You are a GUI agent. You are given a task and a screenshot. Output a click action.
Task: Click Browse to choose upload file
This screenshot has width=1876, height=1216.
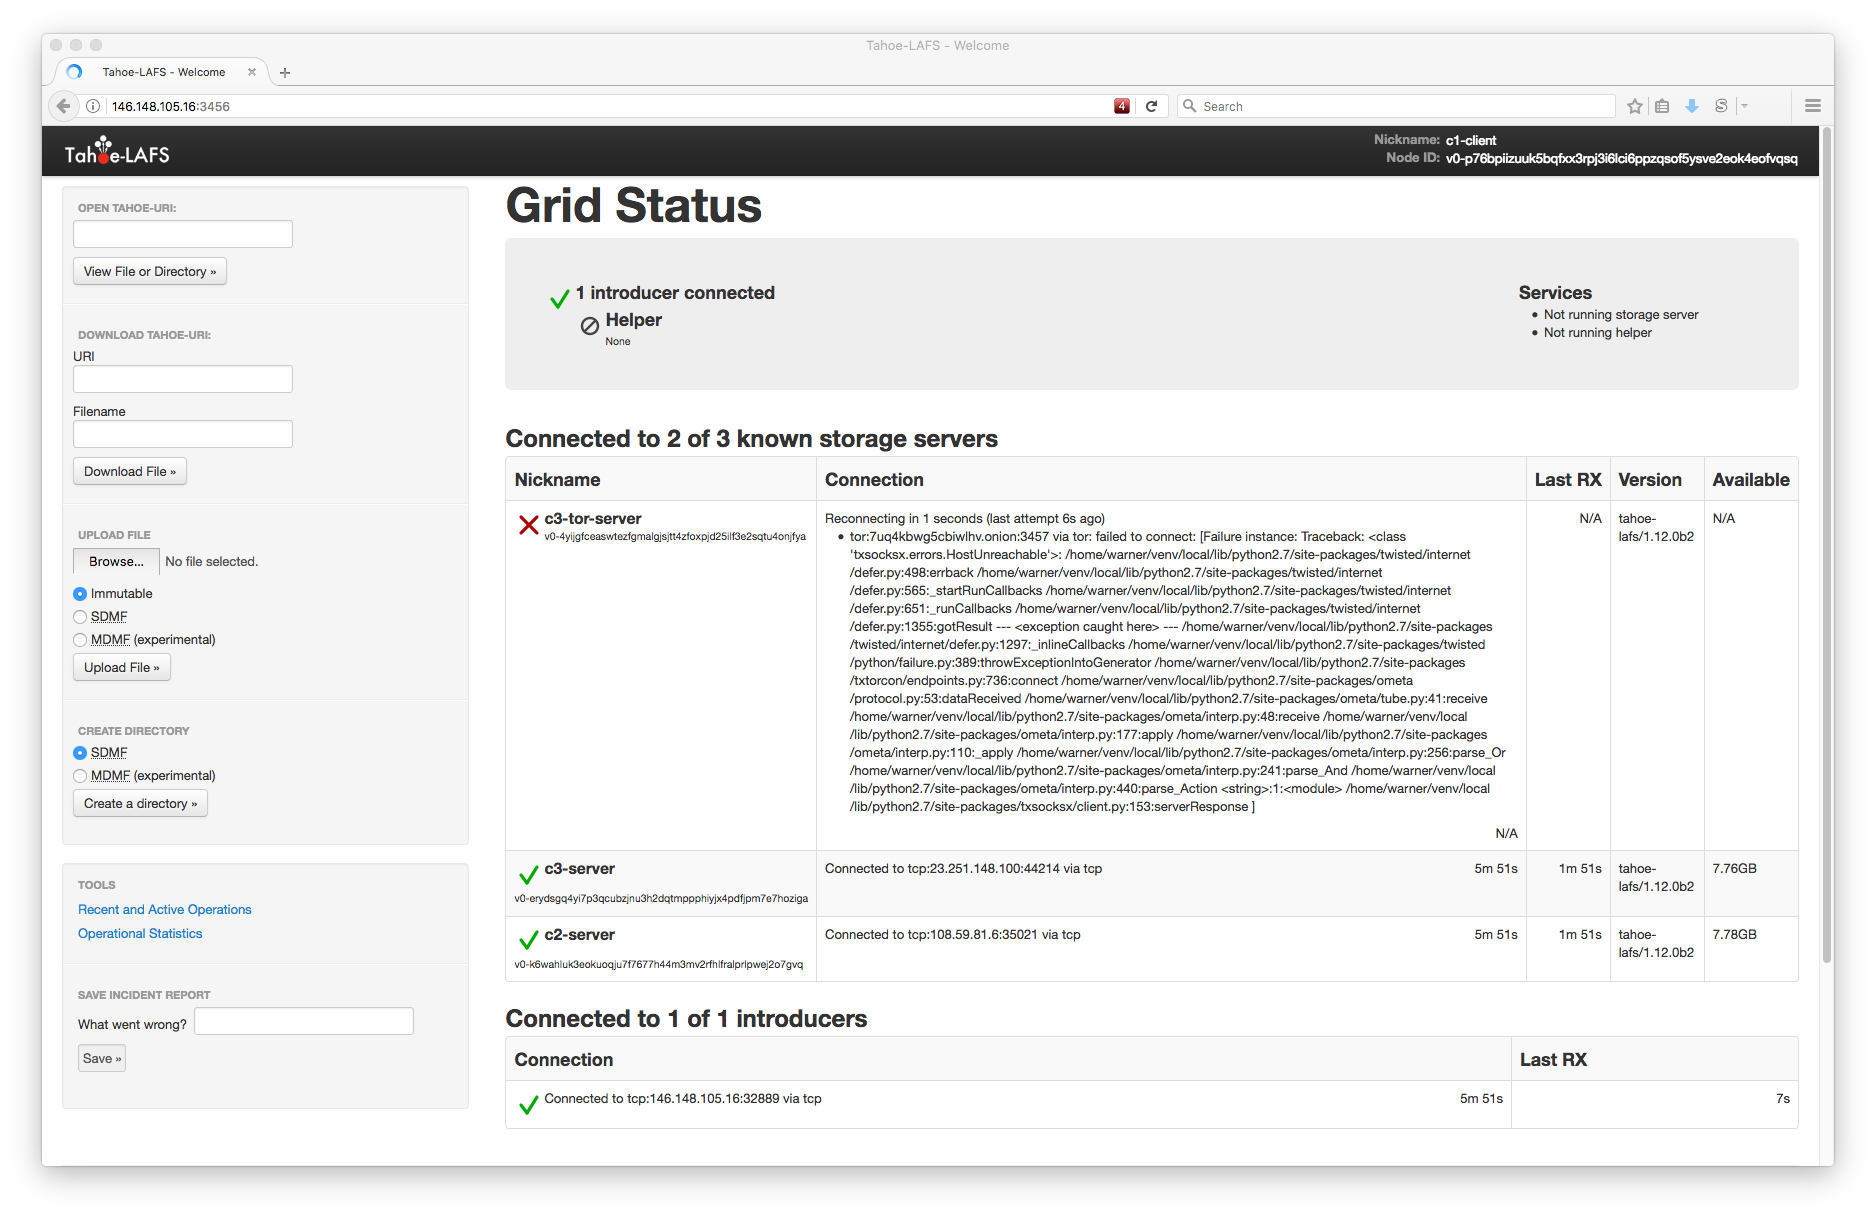click(116, 561)
